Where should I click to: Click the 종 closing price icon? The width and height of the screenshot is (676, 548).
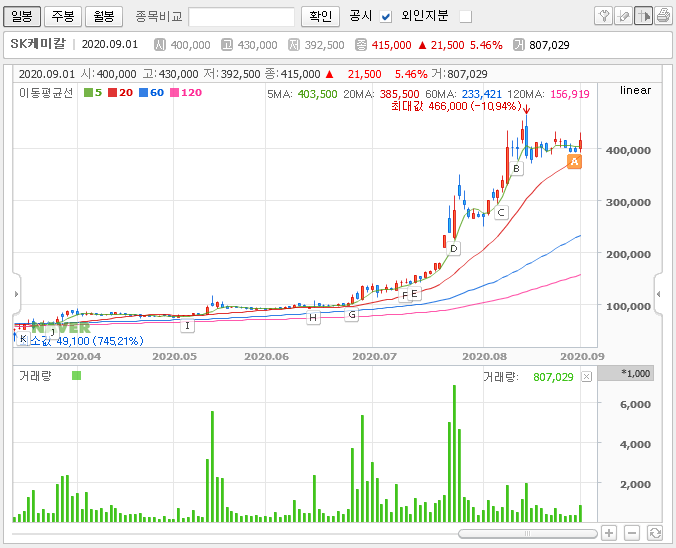(x=361, y=45)
